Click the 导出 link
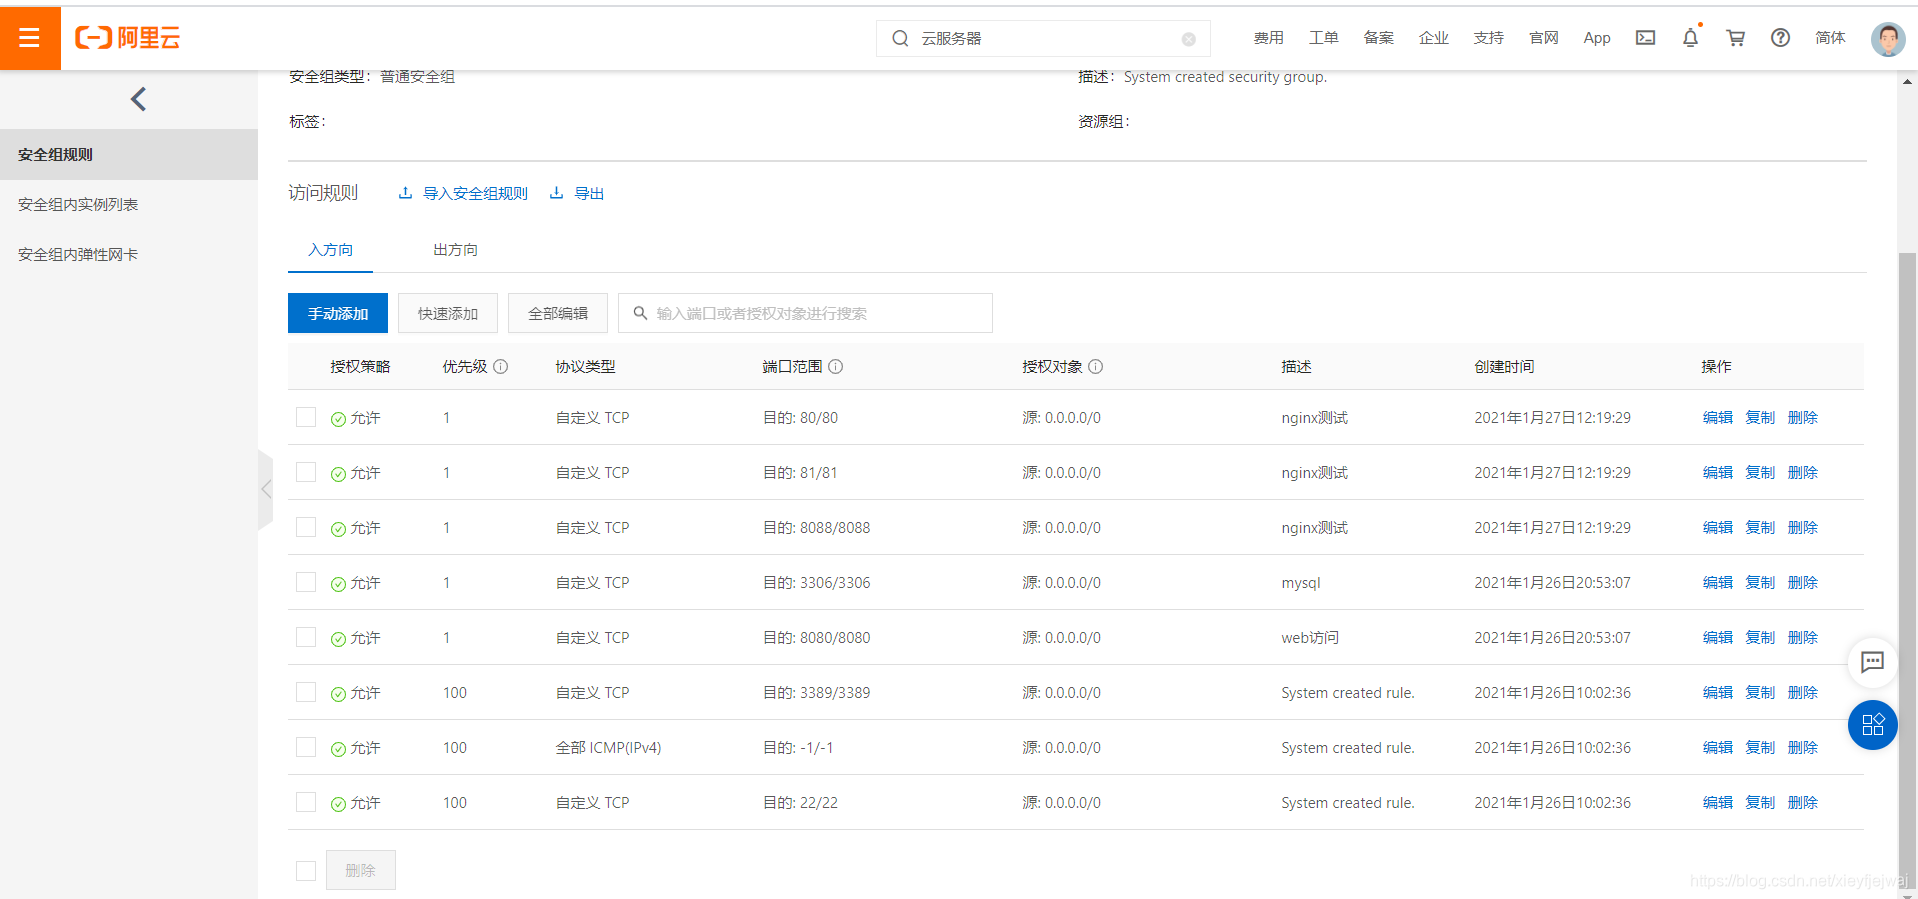This screenshot has height=899, width=1918. (589, 193)
